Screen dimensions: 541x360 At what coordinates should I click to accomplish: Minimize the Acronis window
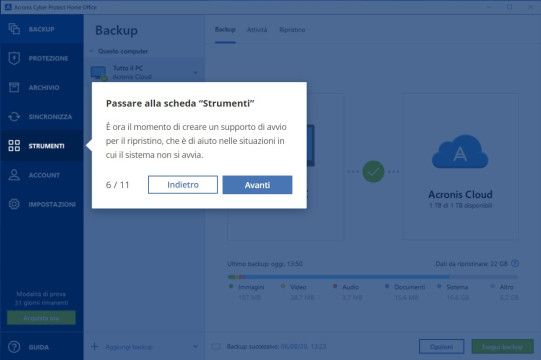489,7
